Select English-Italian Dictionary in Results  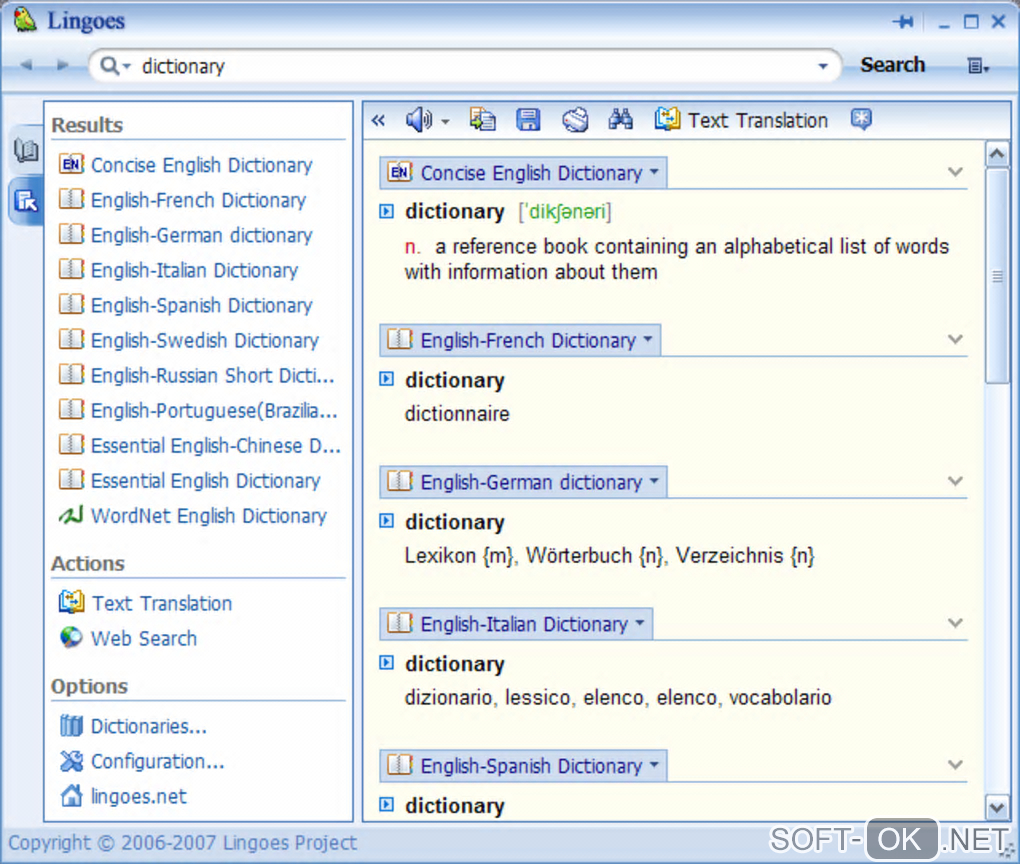click(x=179, y=271)
